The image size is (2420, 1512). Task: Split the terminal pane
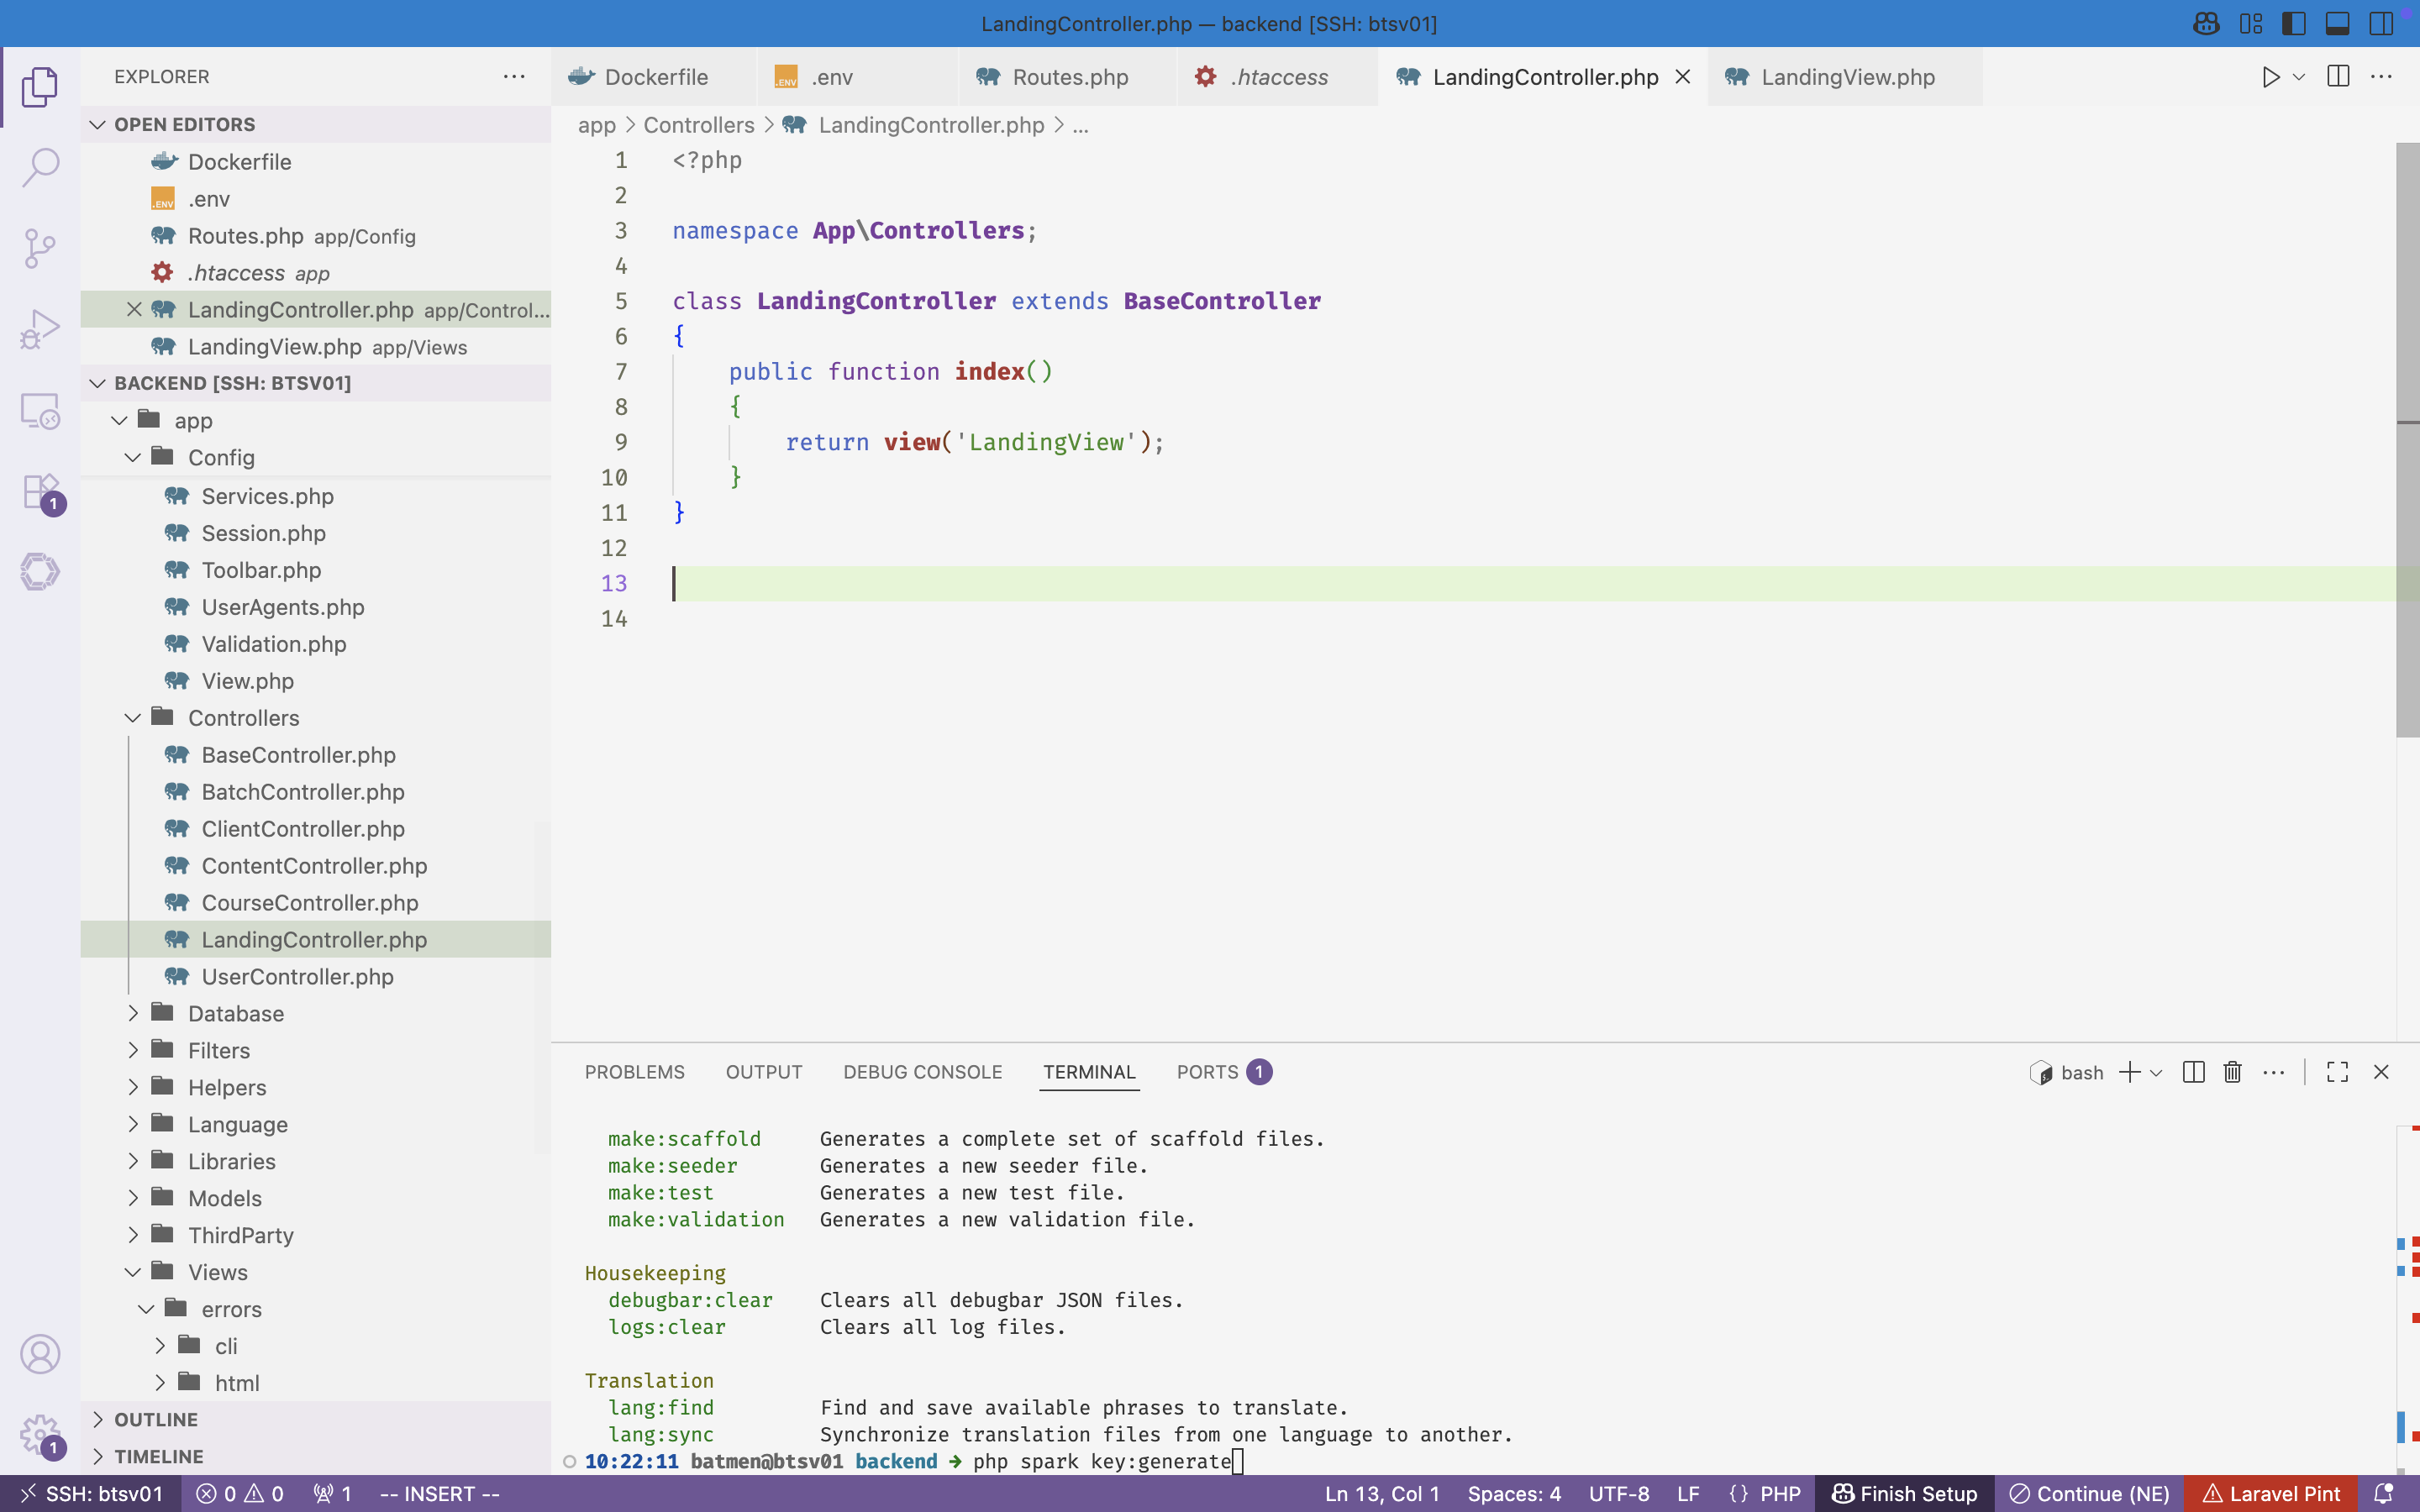[x=2193, y=1072]
